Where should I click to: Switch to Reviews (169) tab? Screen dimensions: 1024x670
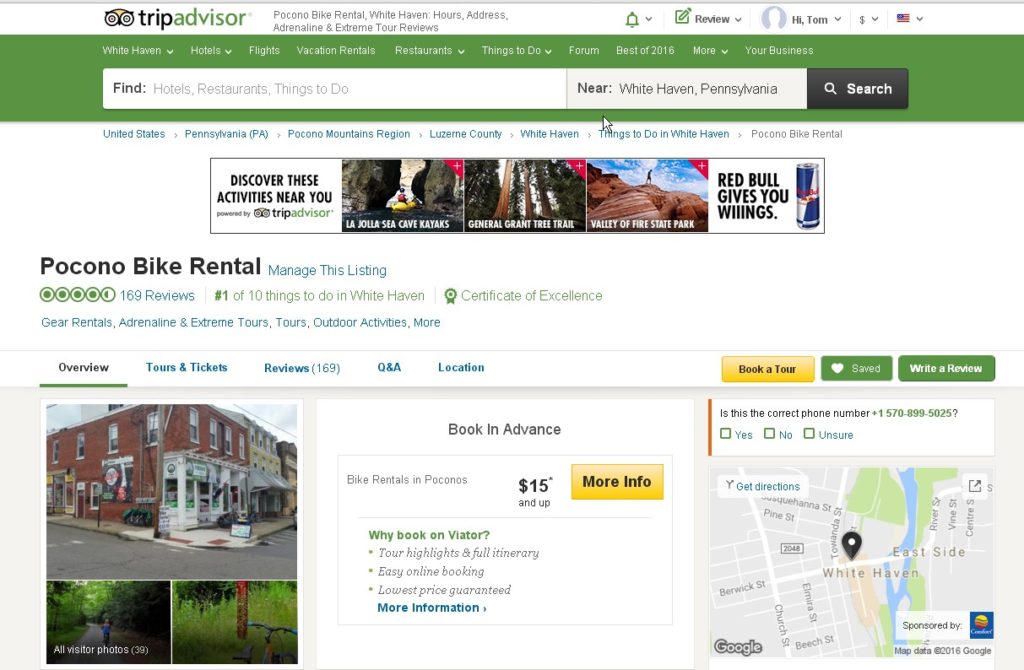(302, 368)
